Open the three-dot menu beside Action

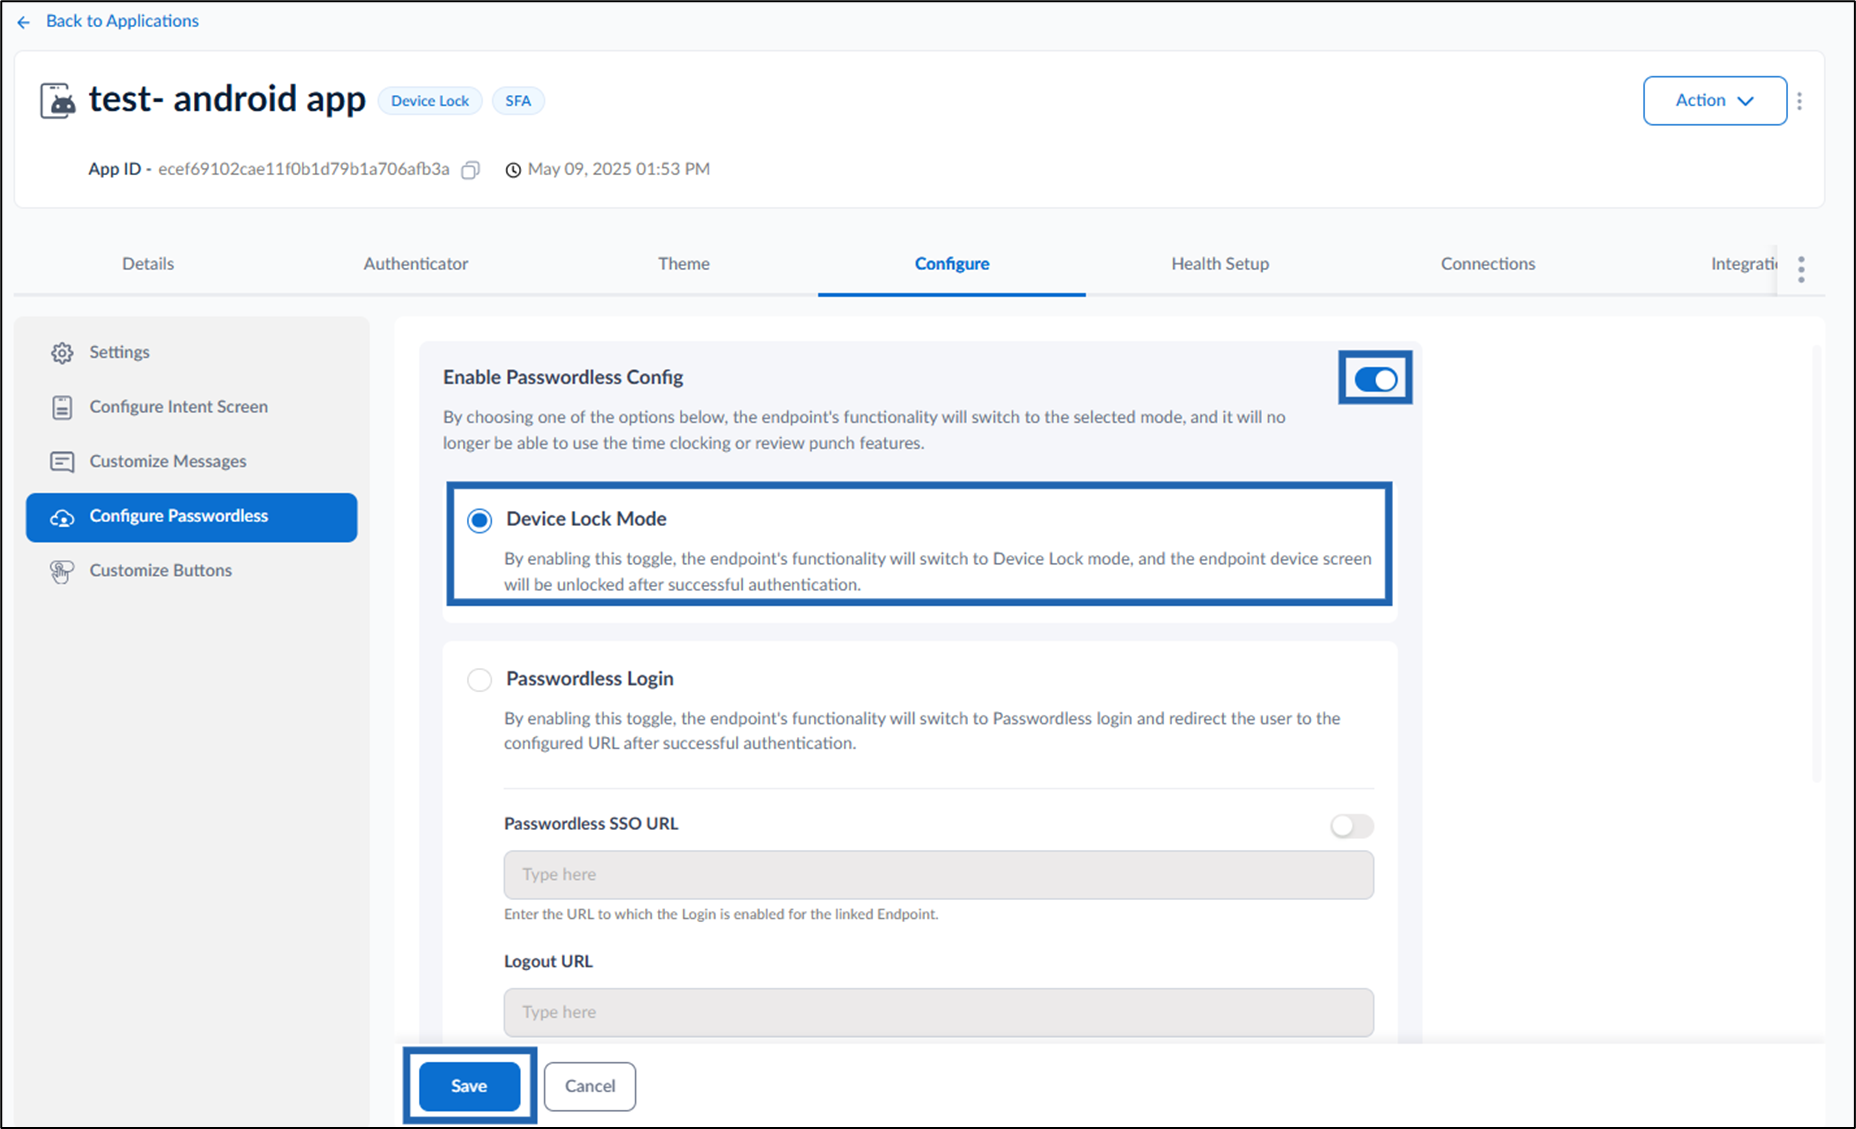pos(1799,101)
